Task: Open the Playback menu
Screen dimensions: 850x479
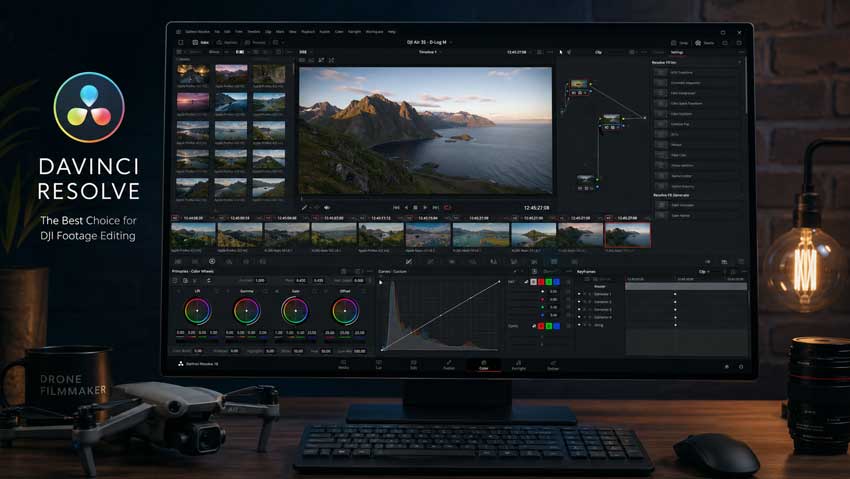Action: tap(308, 32)
